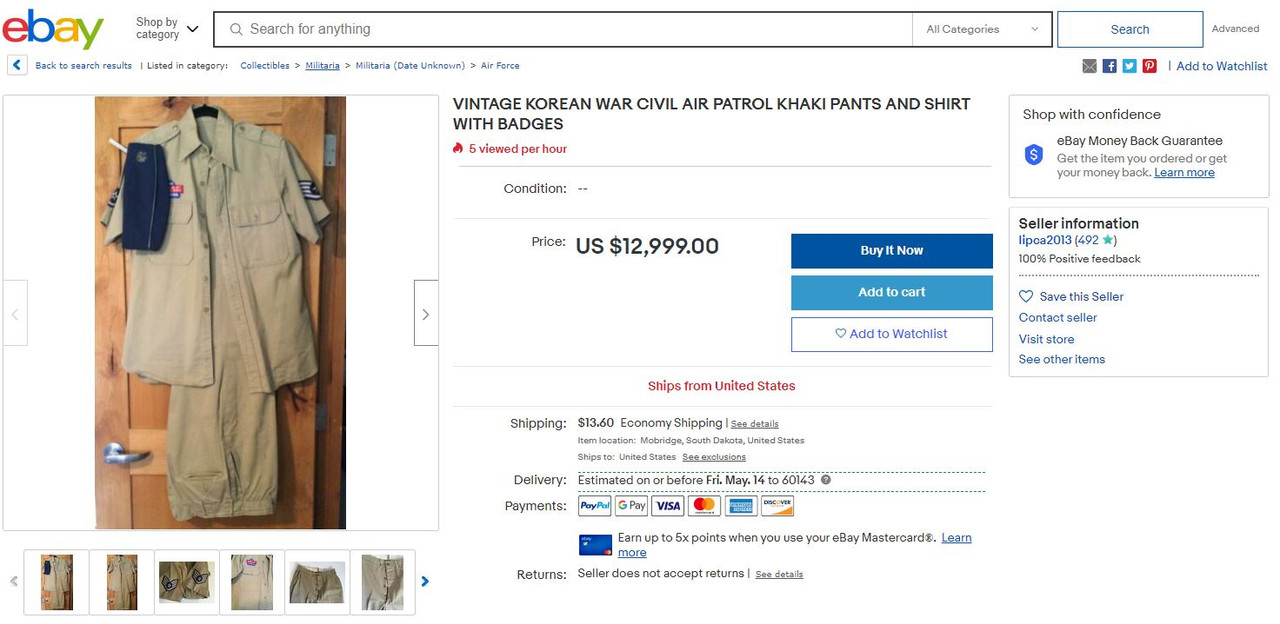The height and width of the screenshot is (624, 1280).
Task: Show next product image
Action: click(x=426, y=314)
